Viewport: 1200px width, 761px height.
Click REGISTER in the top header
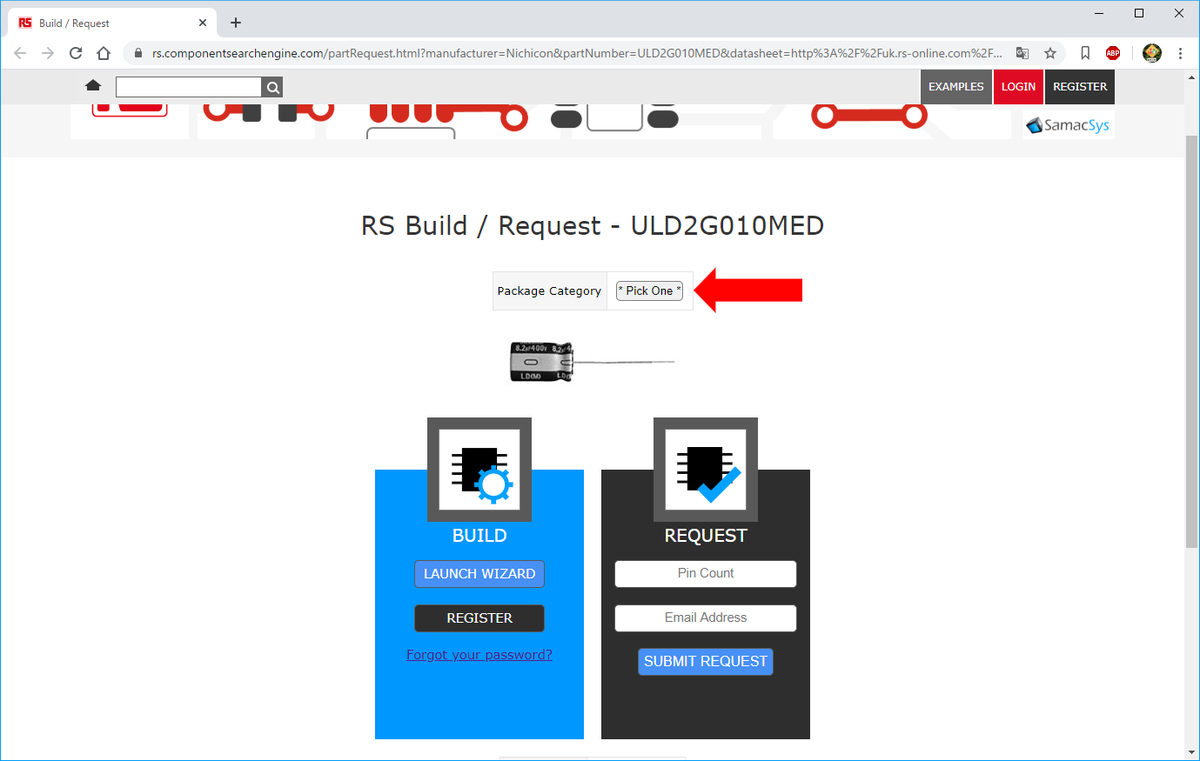(1080, 87)
